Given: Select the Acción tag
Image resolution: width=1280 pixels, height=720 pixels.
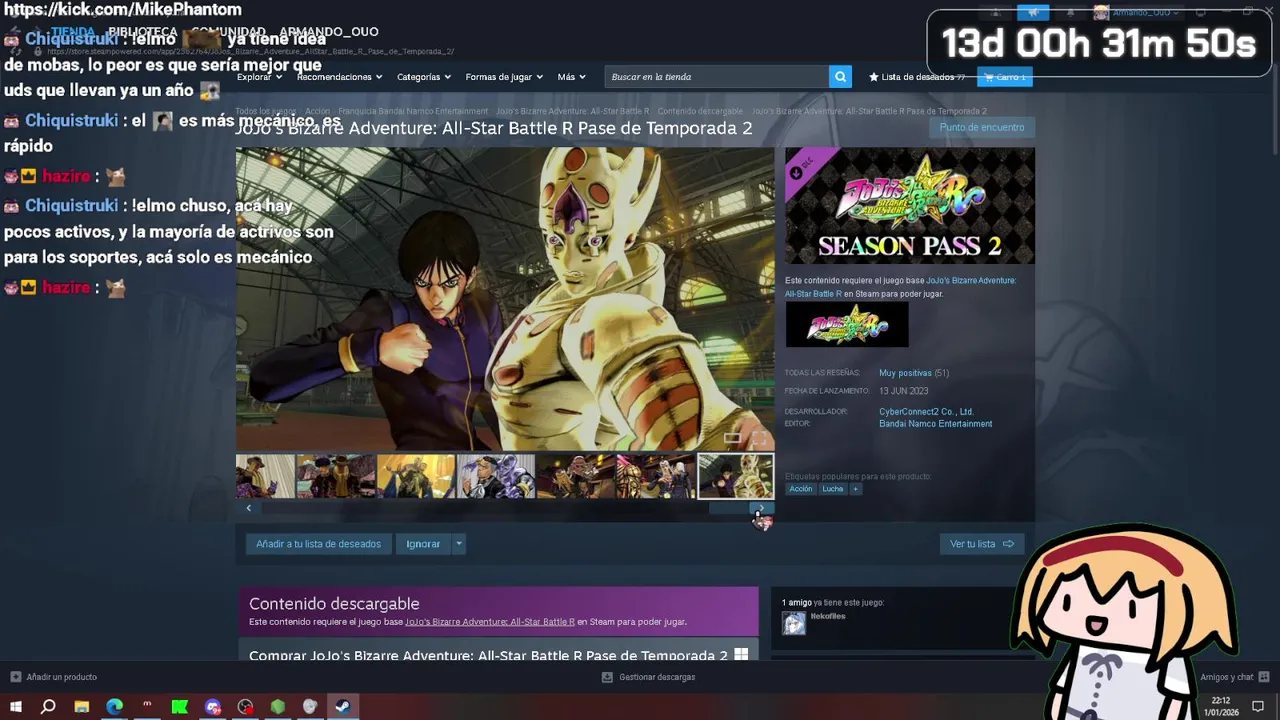Looking at the screenshot, I should (x=801, y=489).
